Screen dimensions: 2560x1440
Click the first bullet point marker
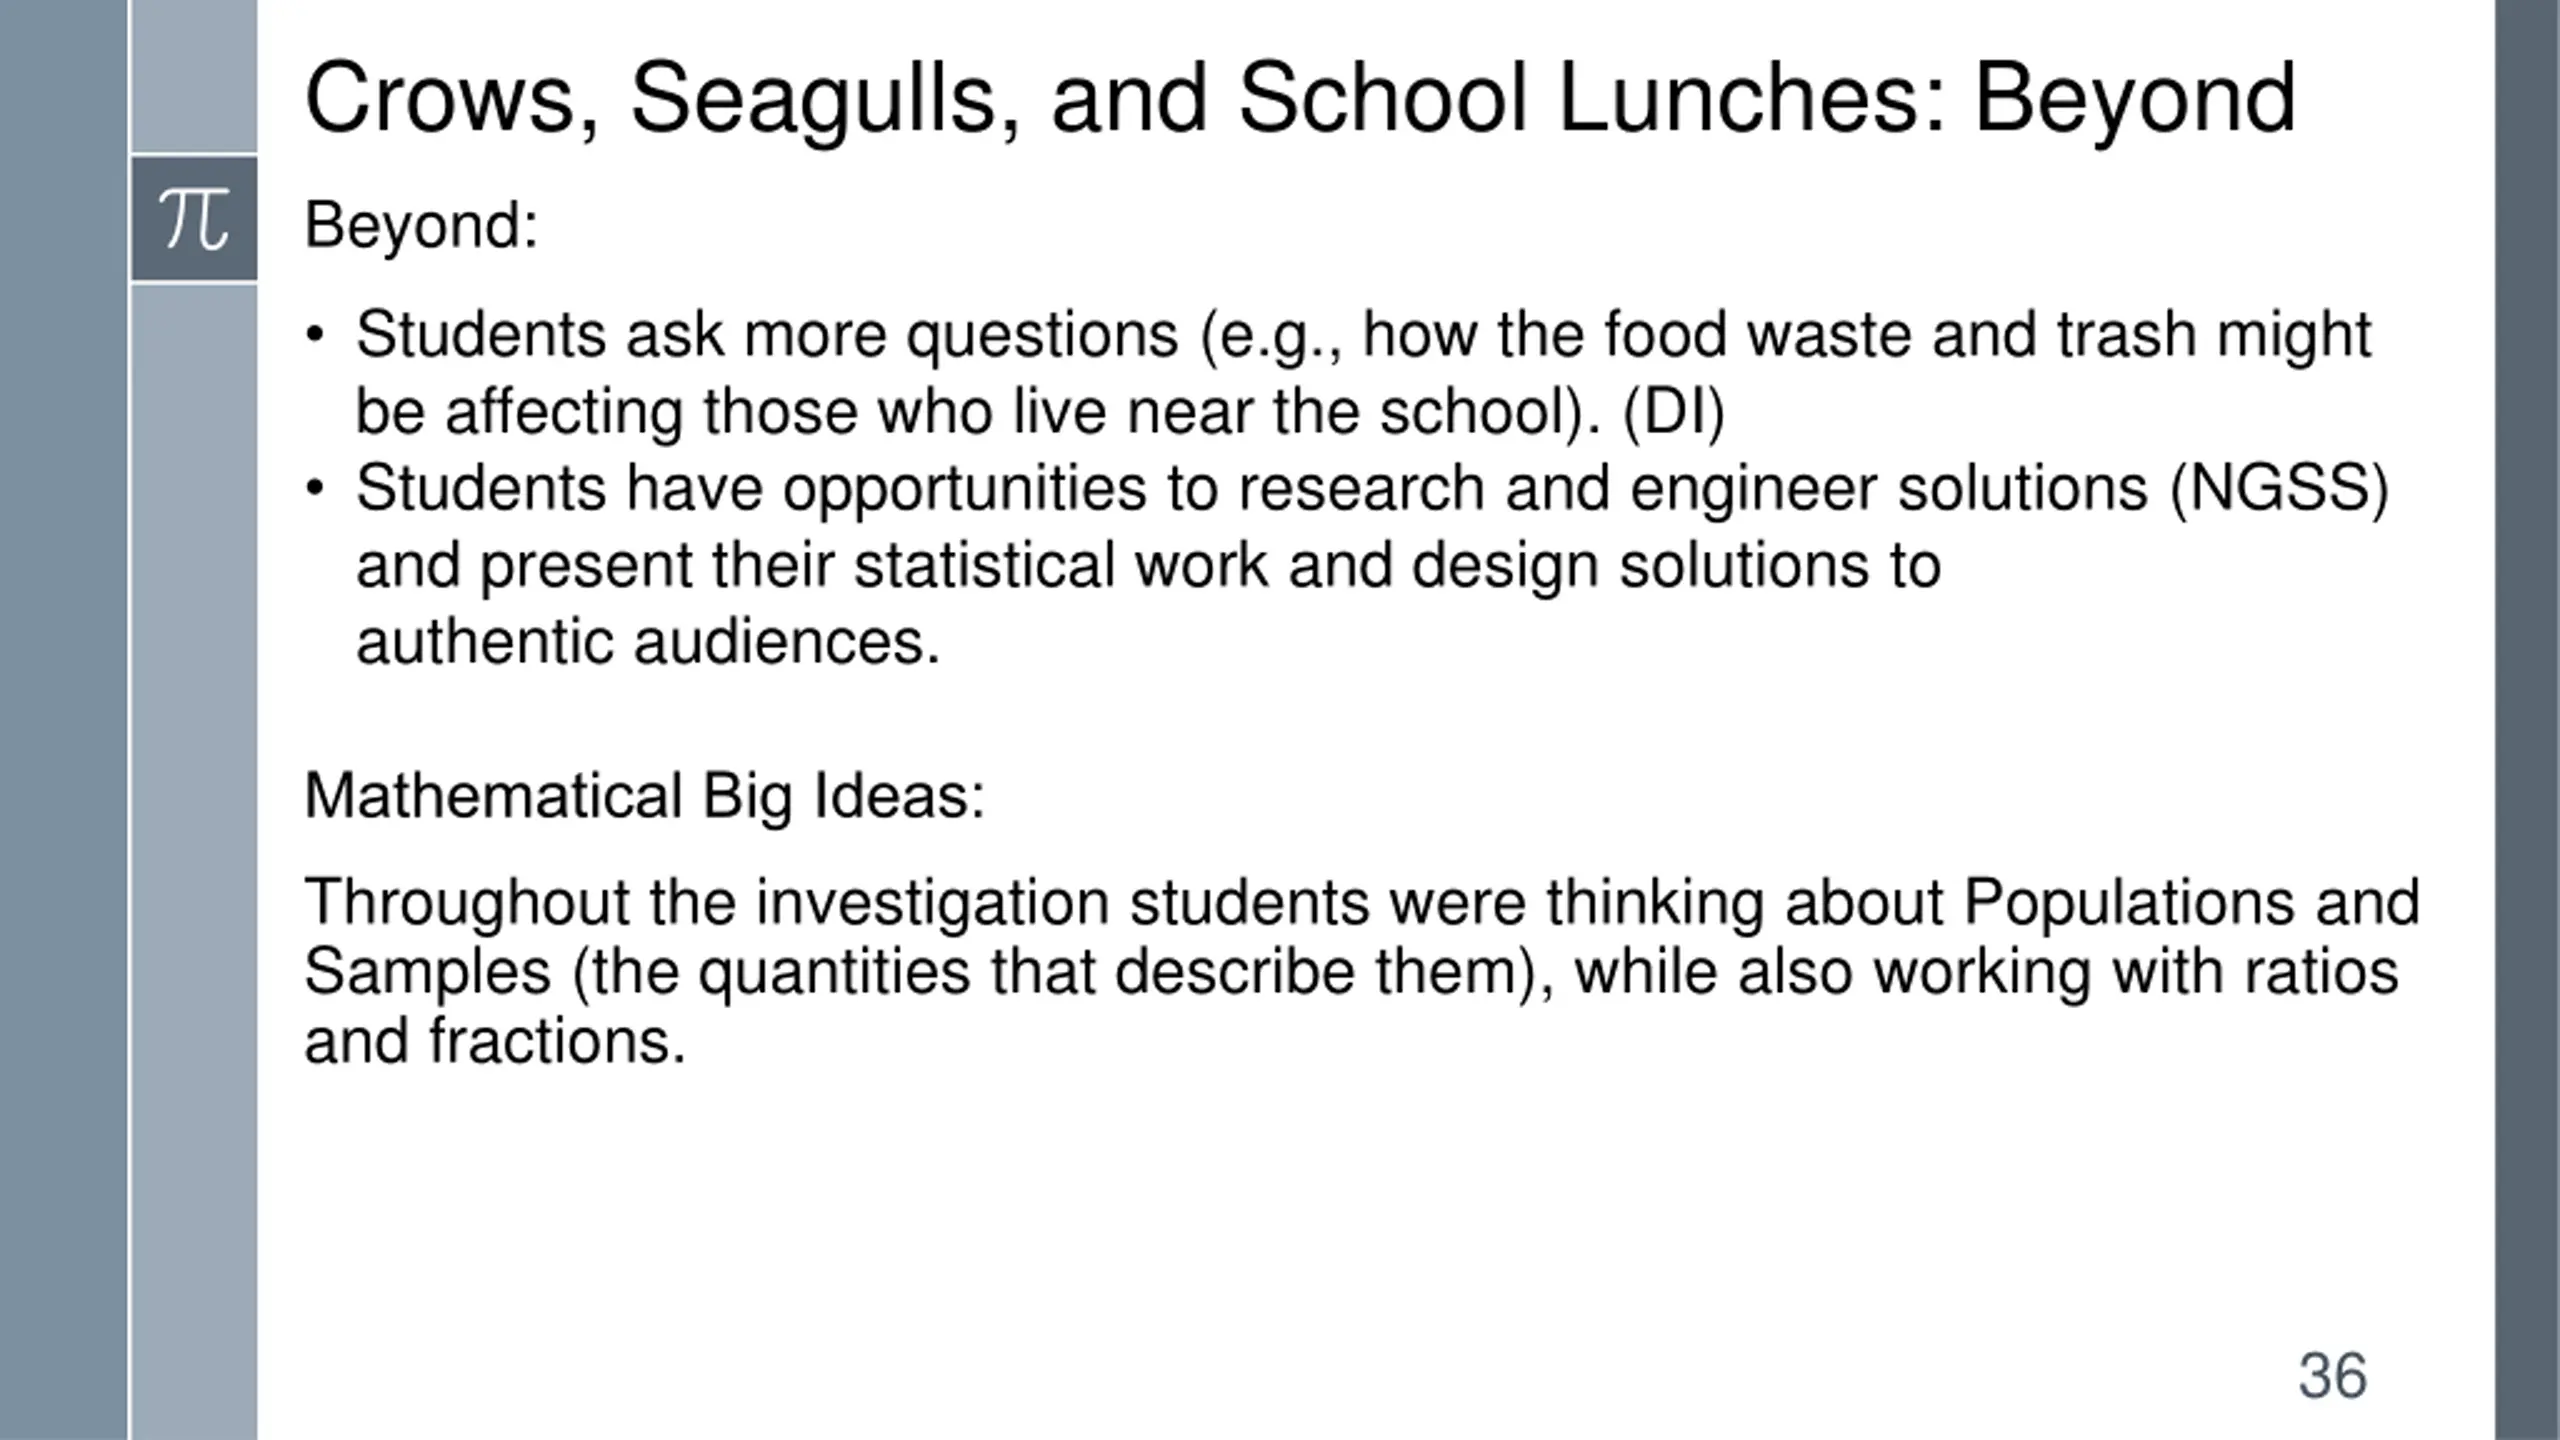point(316,335)
